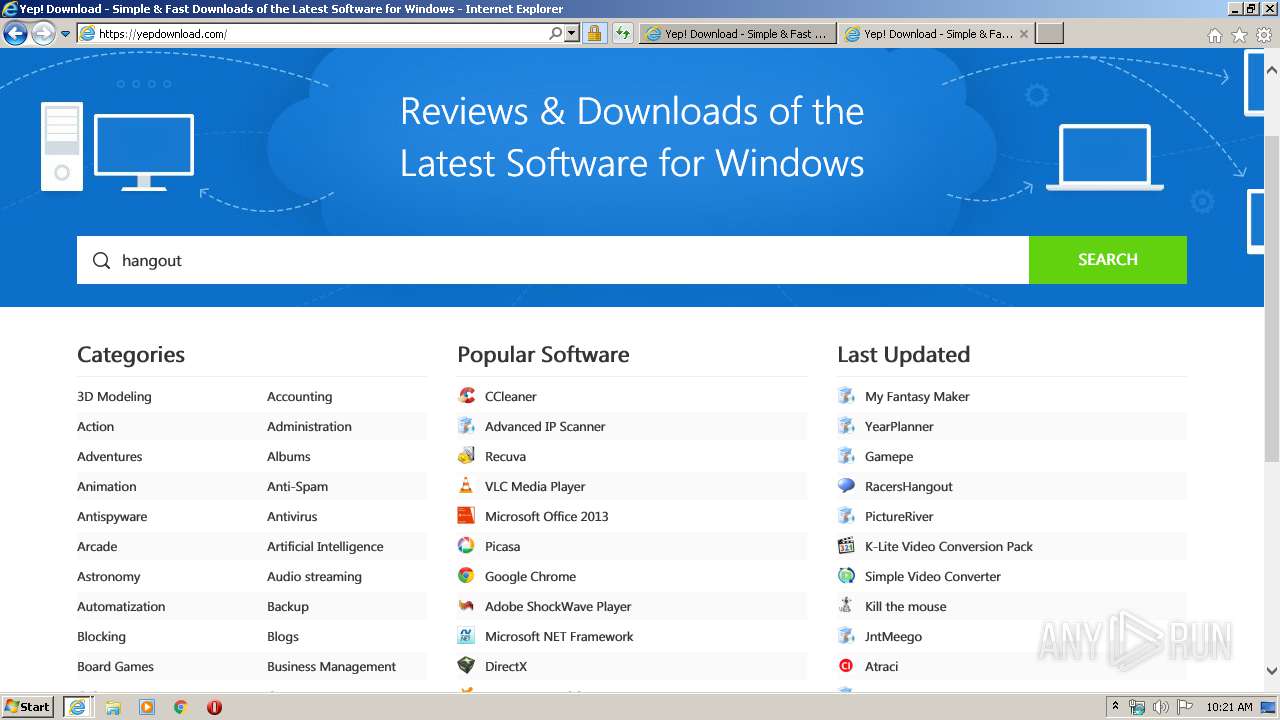
Task: Switch to the second Yep! Download tab
Action: pos(935,33)
